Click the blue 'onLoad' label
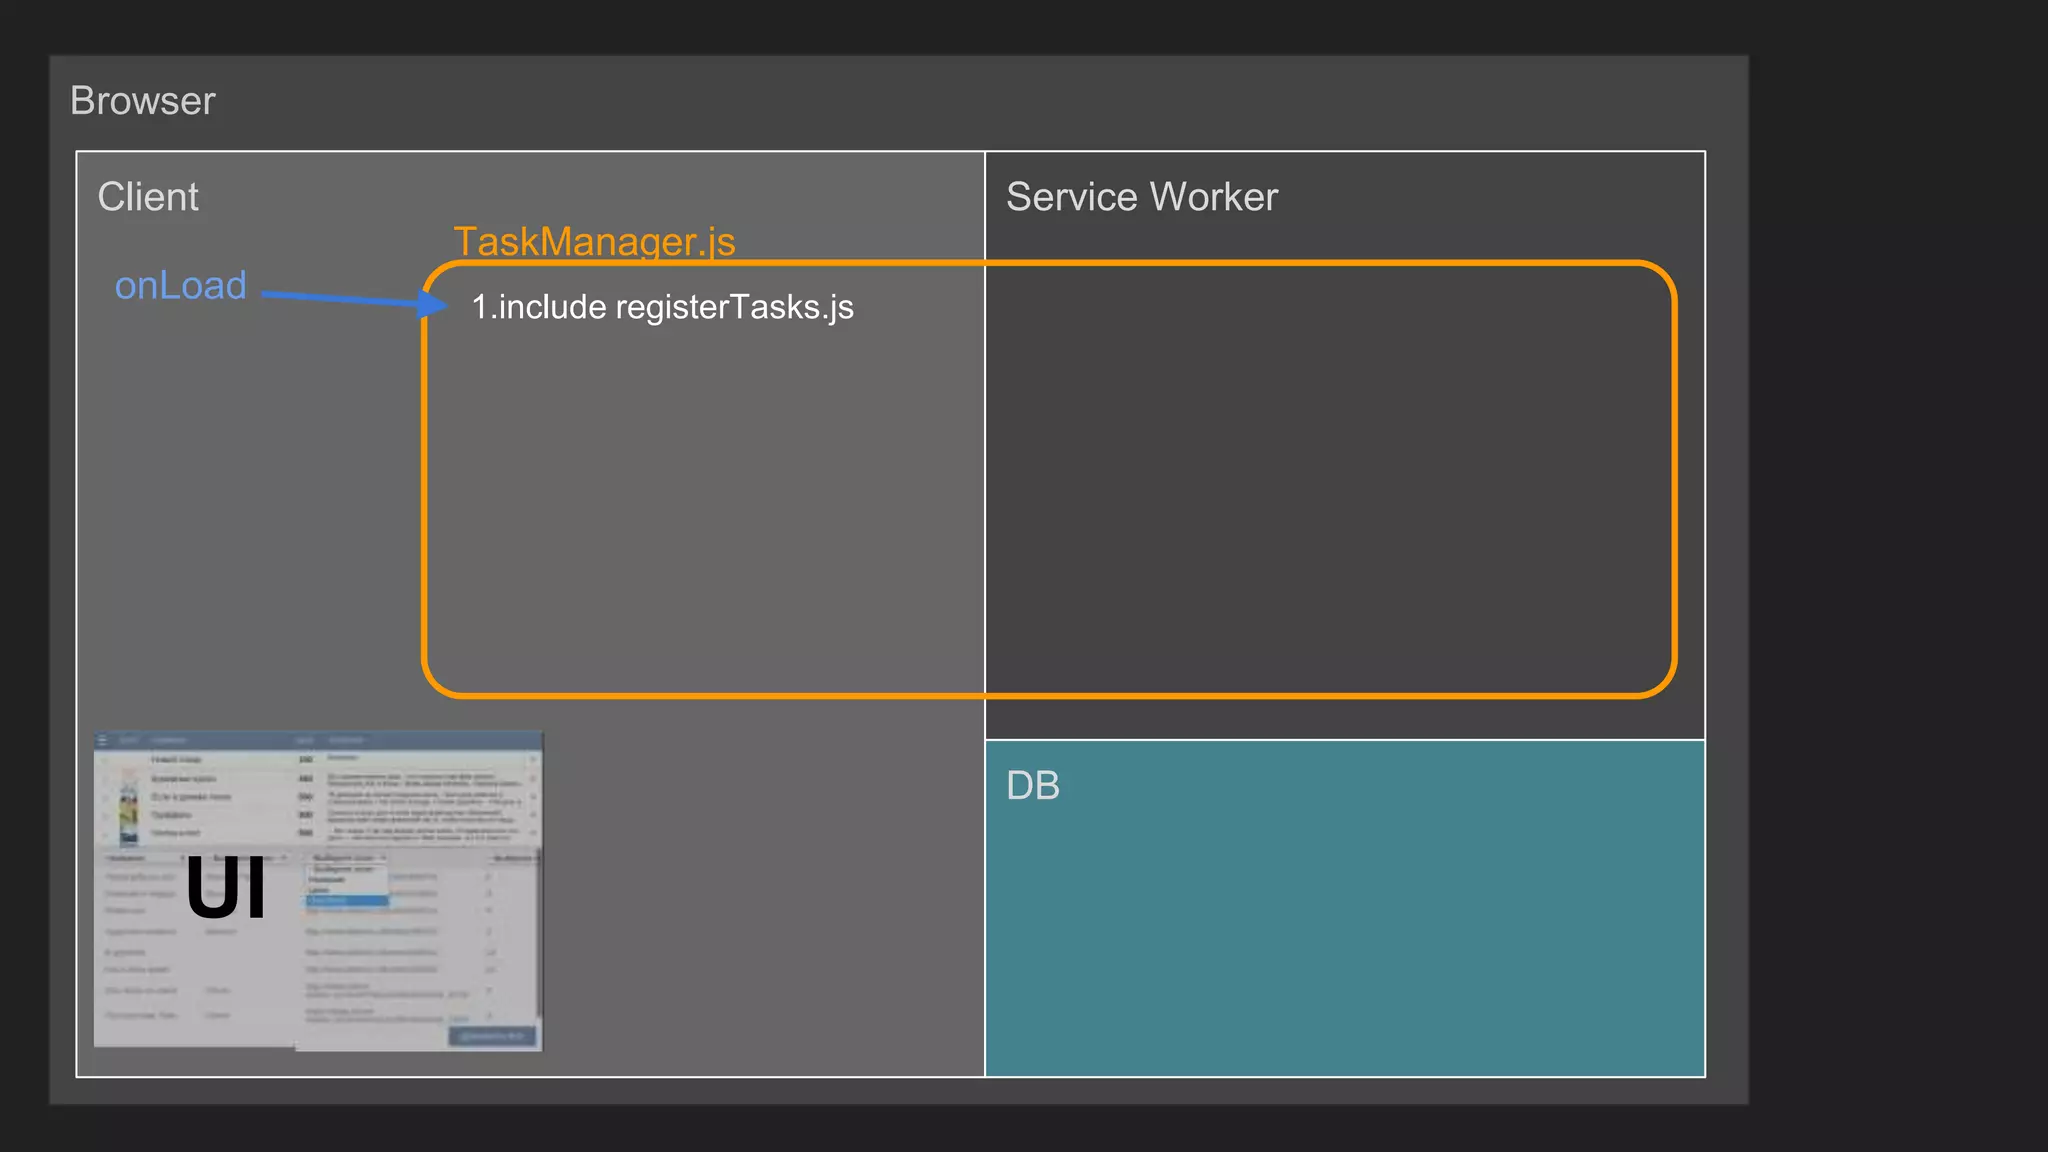 [x=181, y=286]
